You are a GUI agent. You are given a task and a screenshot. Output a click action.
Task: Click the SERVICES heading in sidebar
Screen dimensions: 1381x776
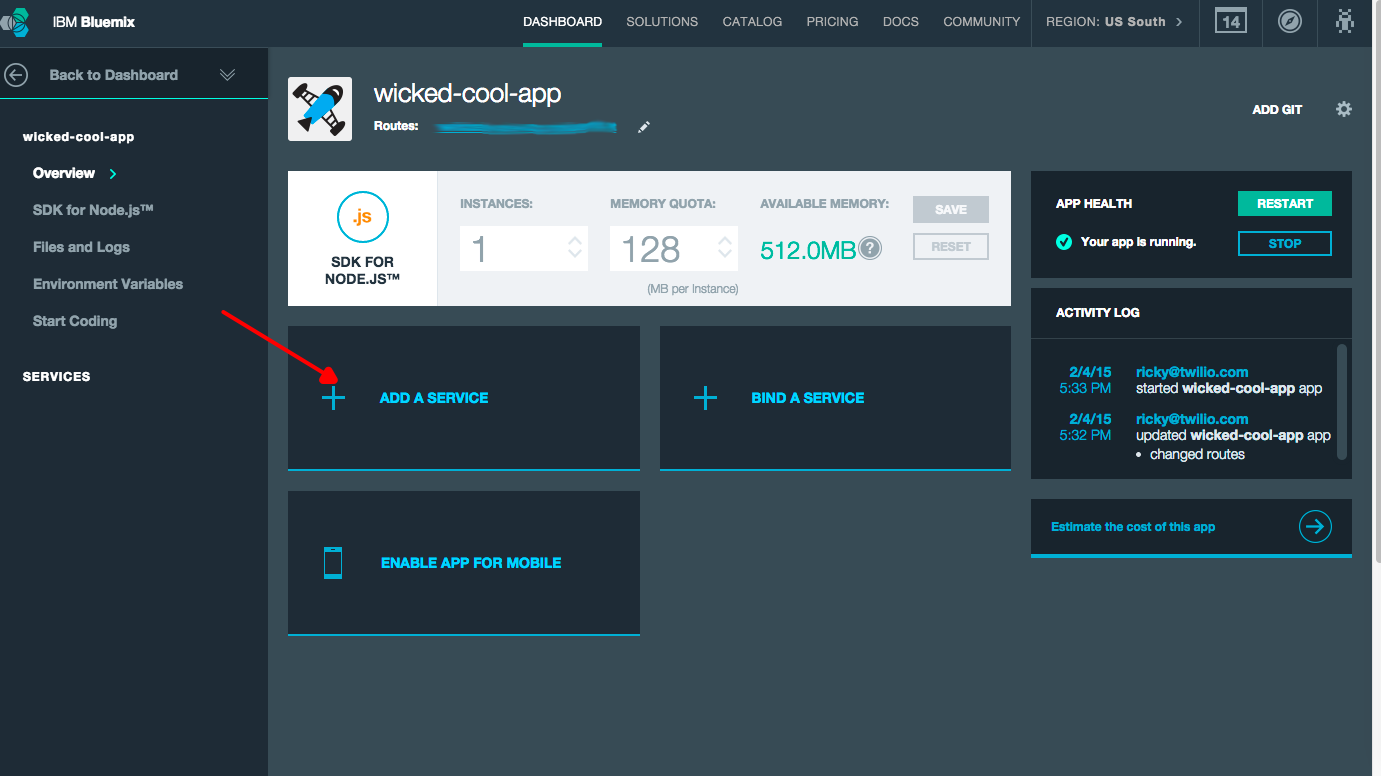(x=56, y=377)
